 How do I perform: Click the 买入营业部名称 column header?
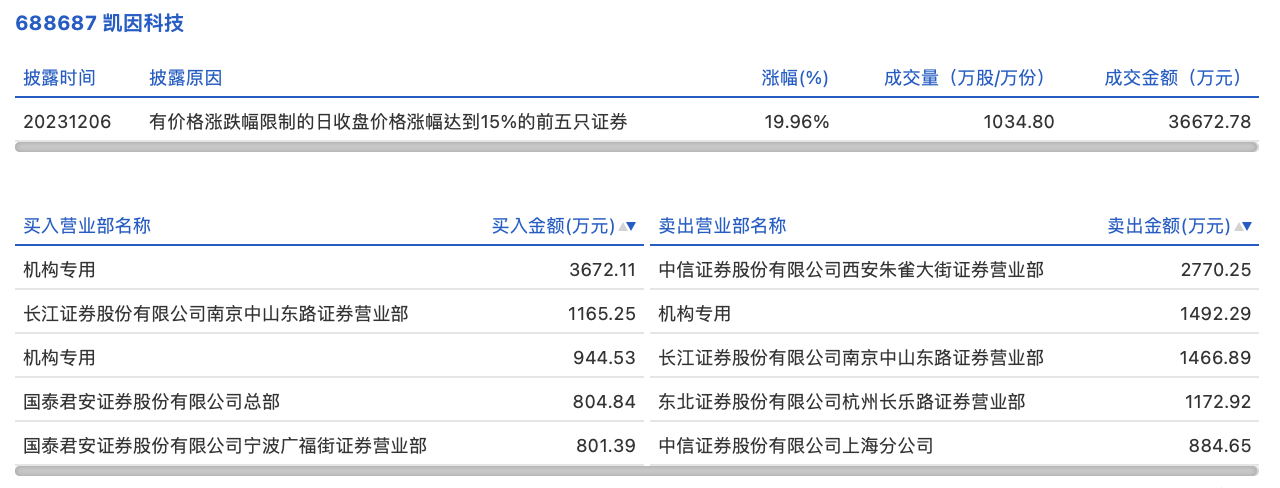pos(87,226)
